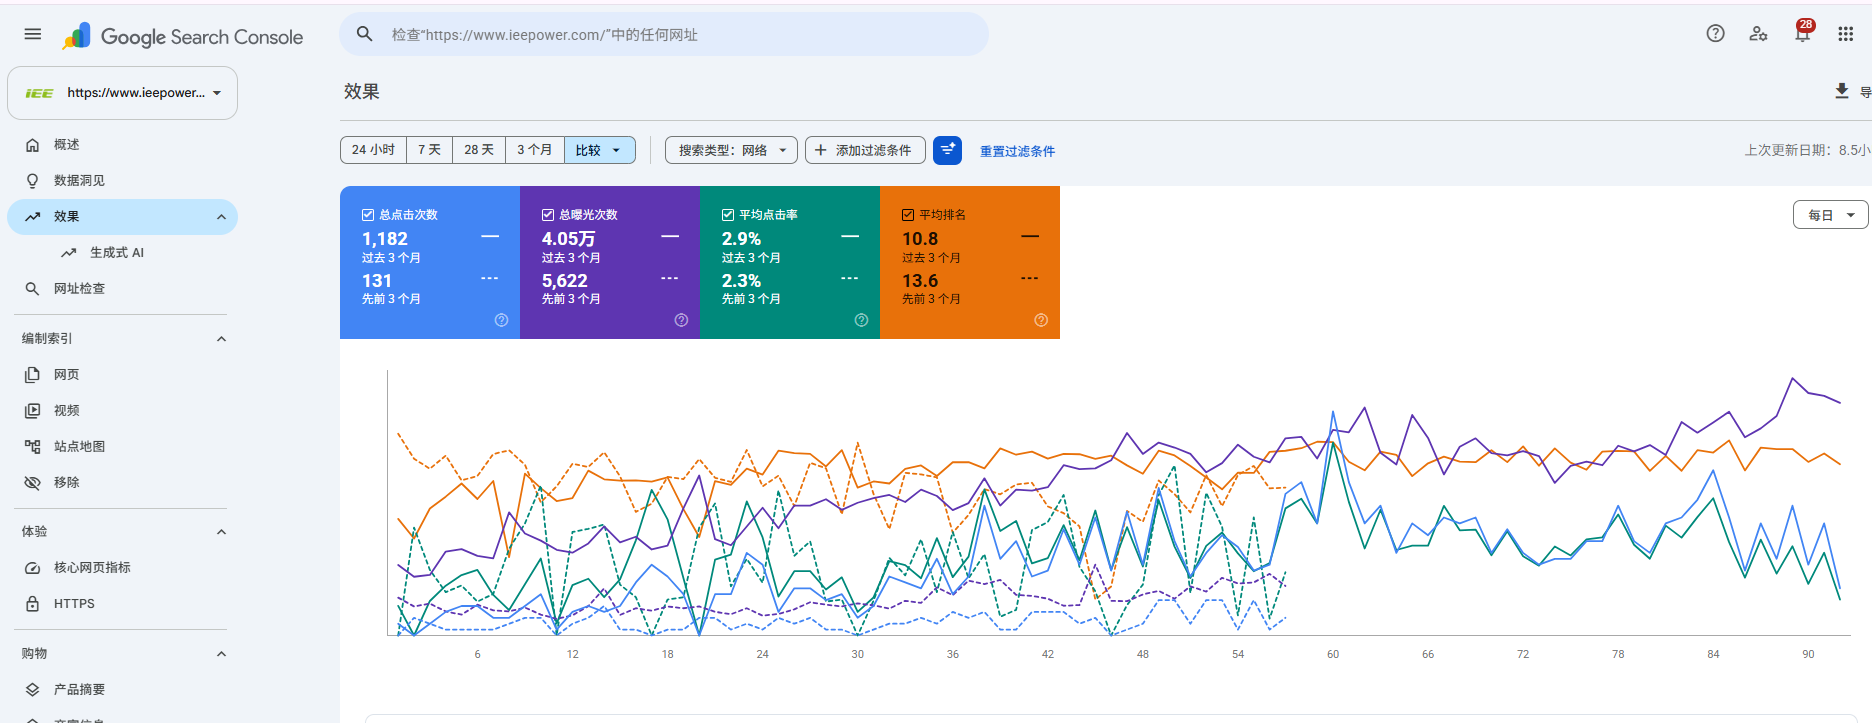Click the 上次更新日期 status text
Image resolution: width=1872 pixels, height=723 pixels.
coord(1808,150)
